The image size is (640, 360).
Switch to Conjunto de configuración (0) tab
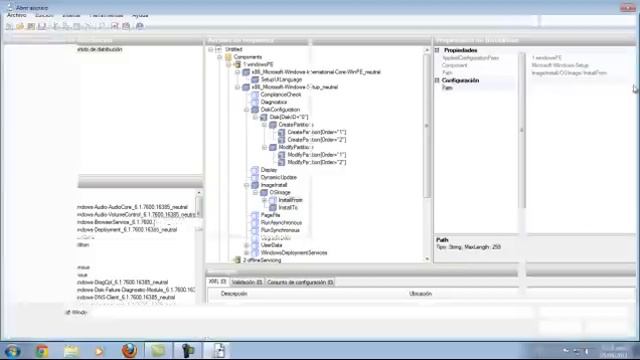click(300, 282)
